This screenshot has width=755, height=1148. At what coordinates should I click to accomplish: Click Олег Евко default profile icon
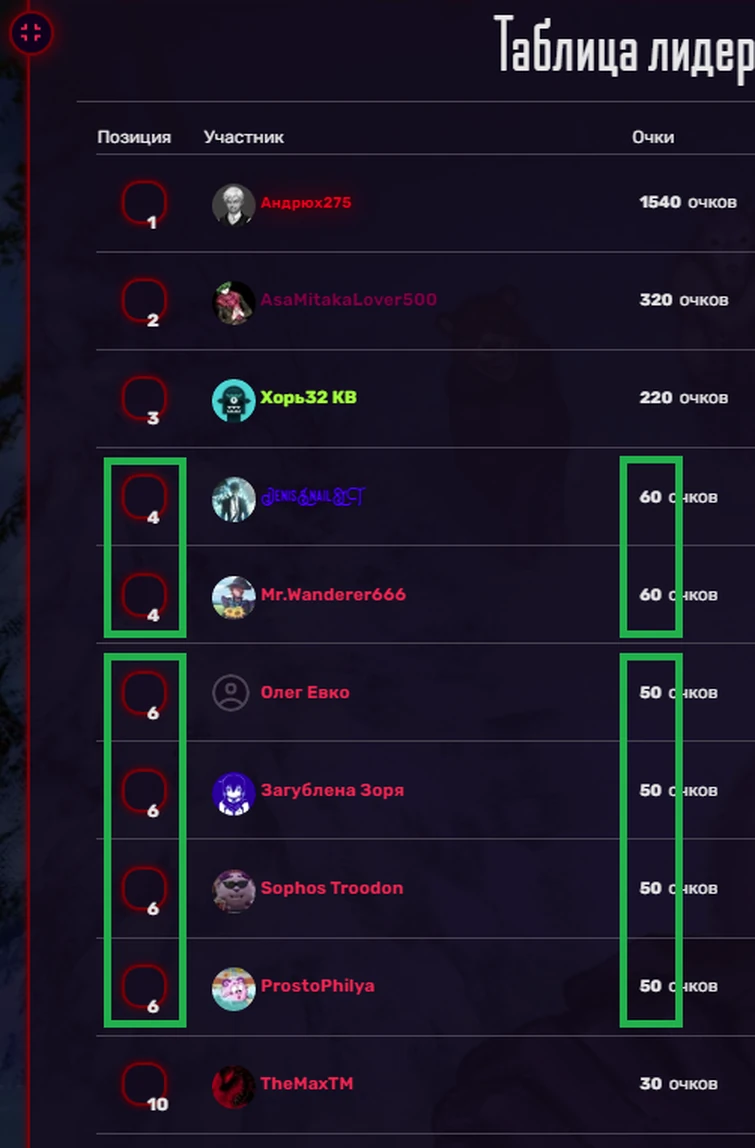[x=231, y=692]
